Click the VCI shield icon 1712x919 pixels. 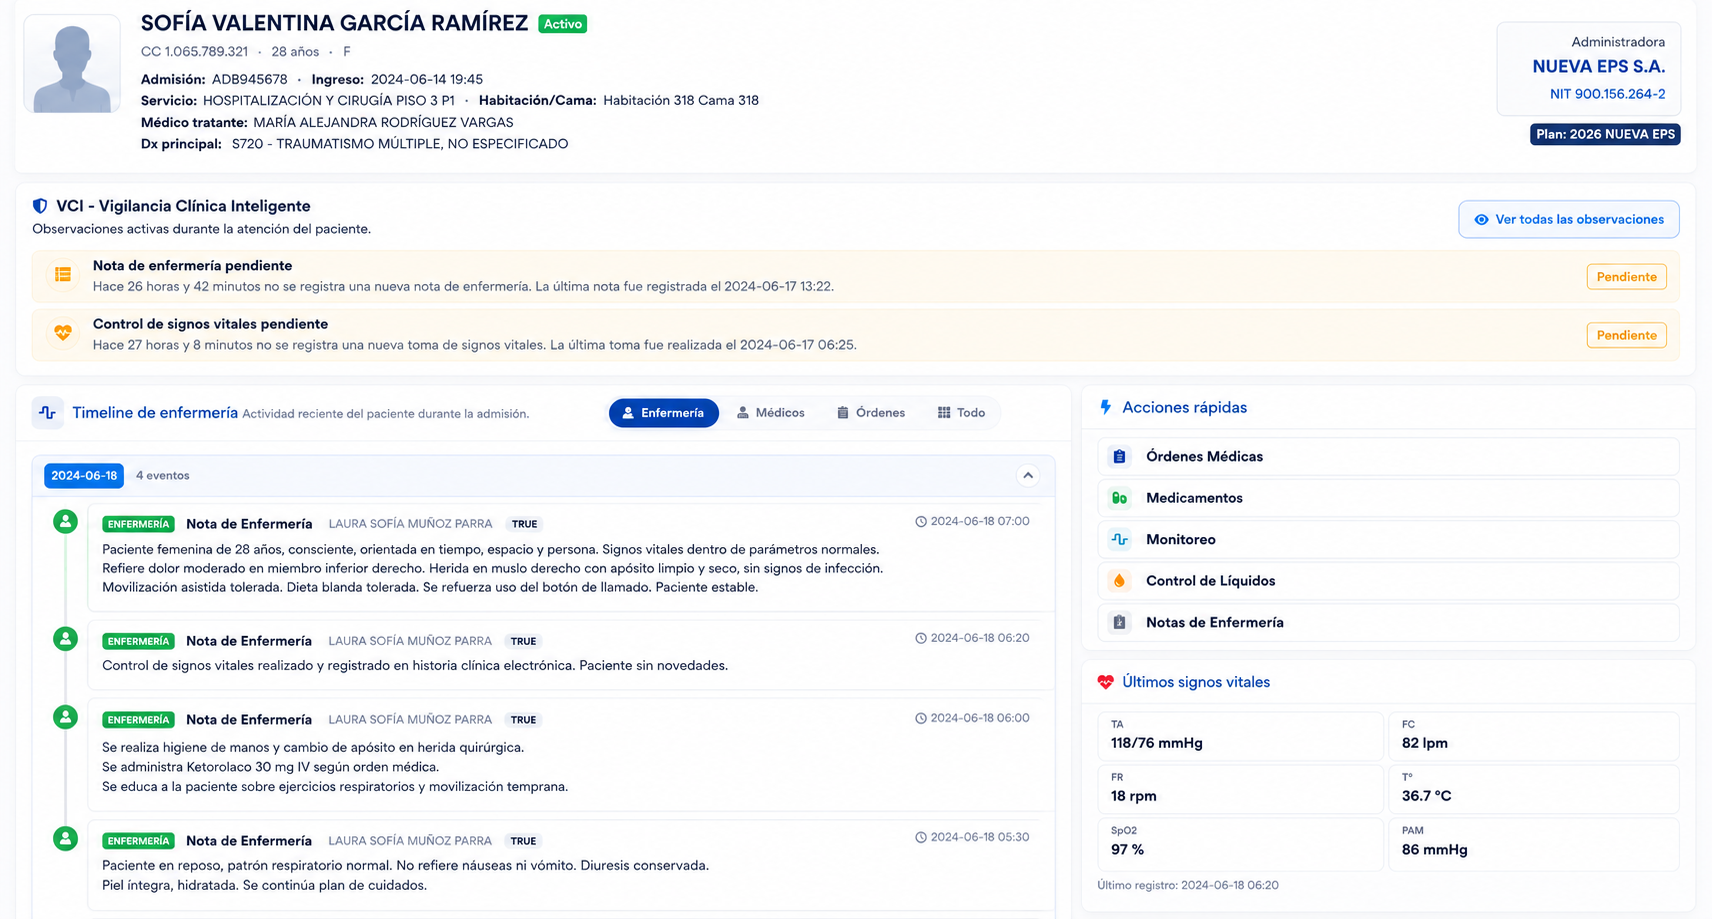click(x=40, y=206)
